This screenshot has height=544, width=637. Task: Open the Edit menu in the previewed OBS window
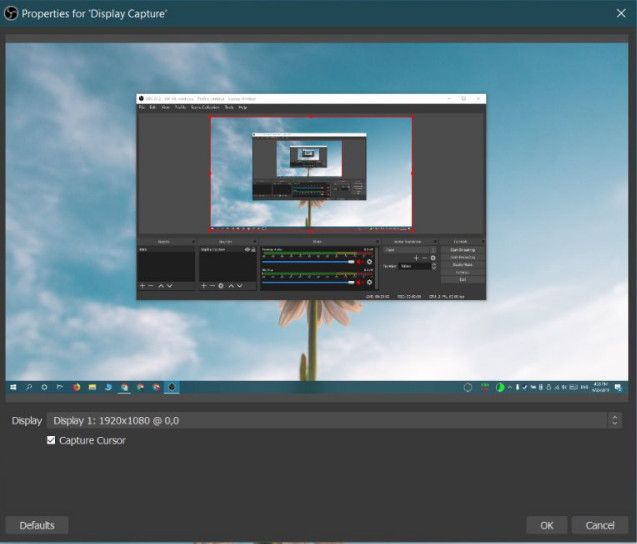153,108
